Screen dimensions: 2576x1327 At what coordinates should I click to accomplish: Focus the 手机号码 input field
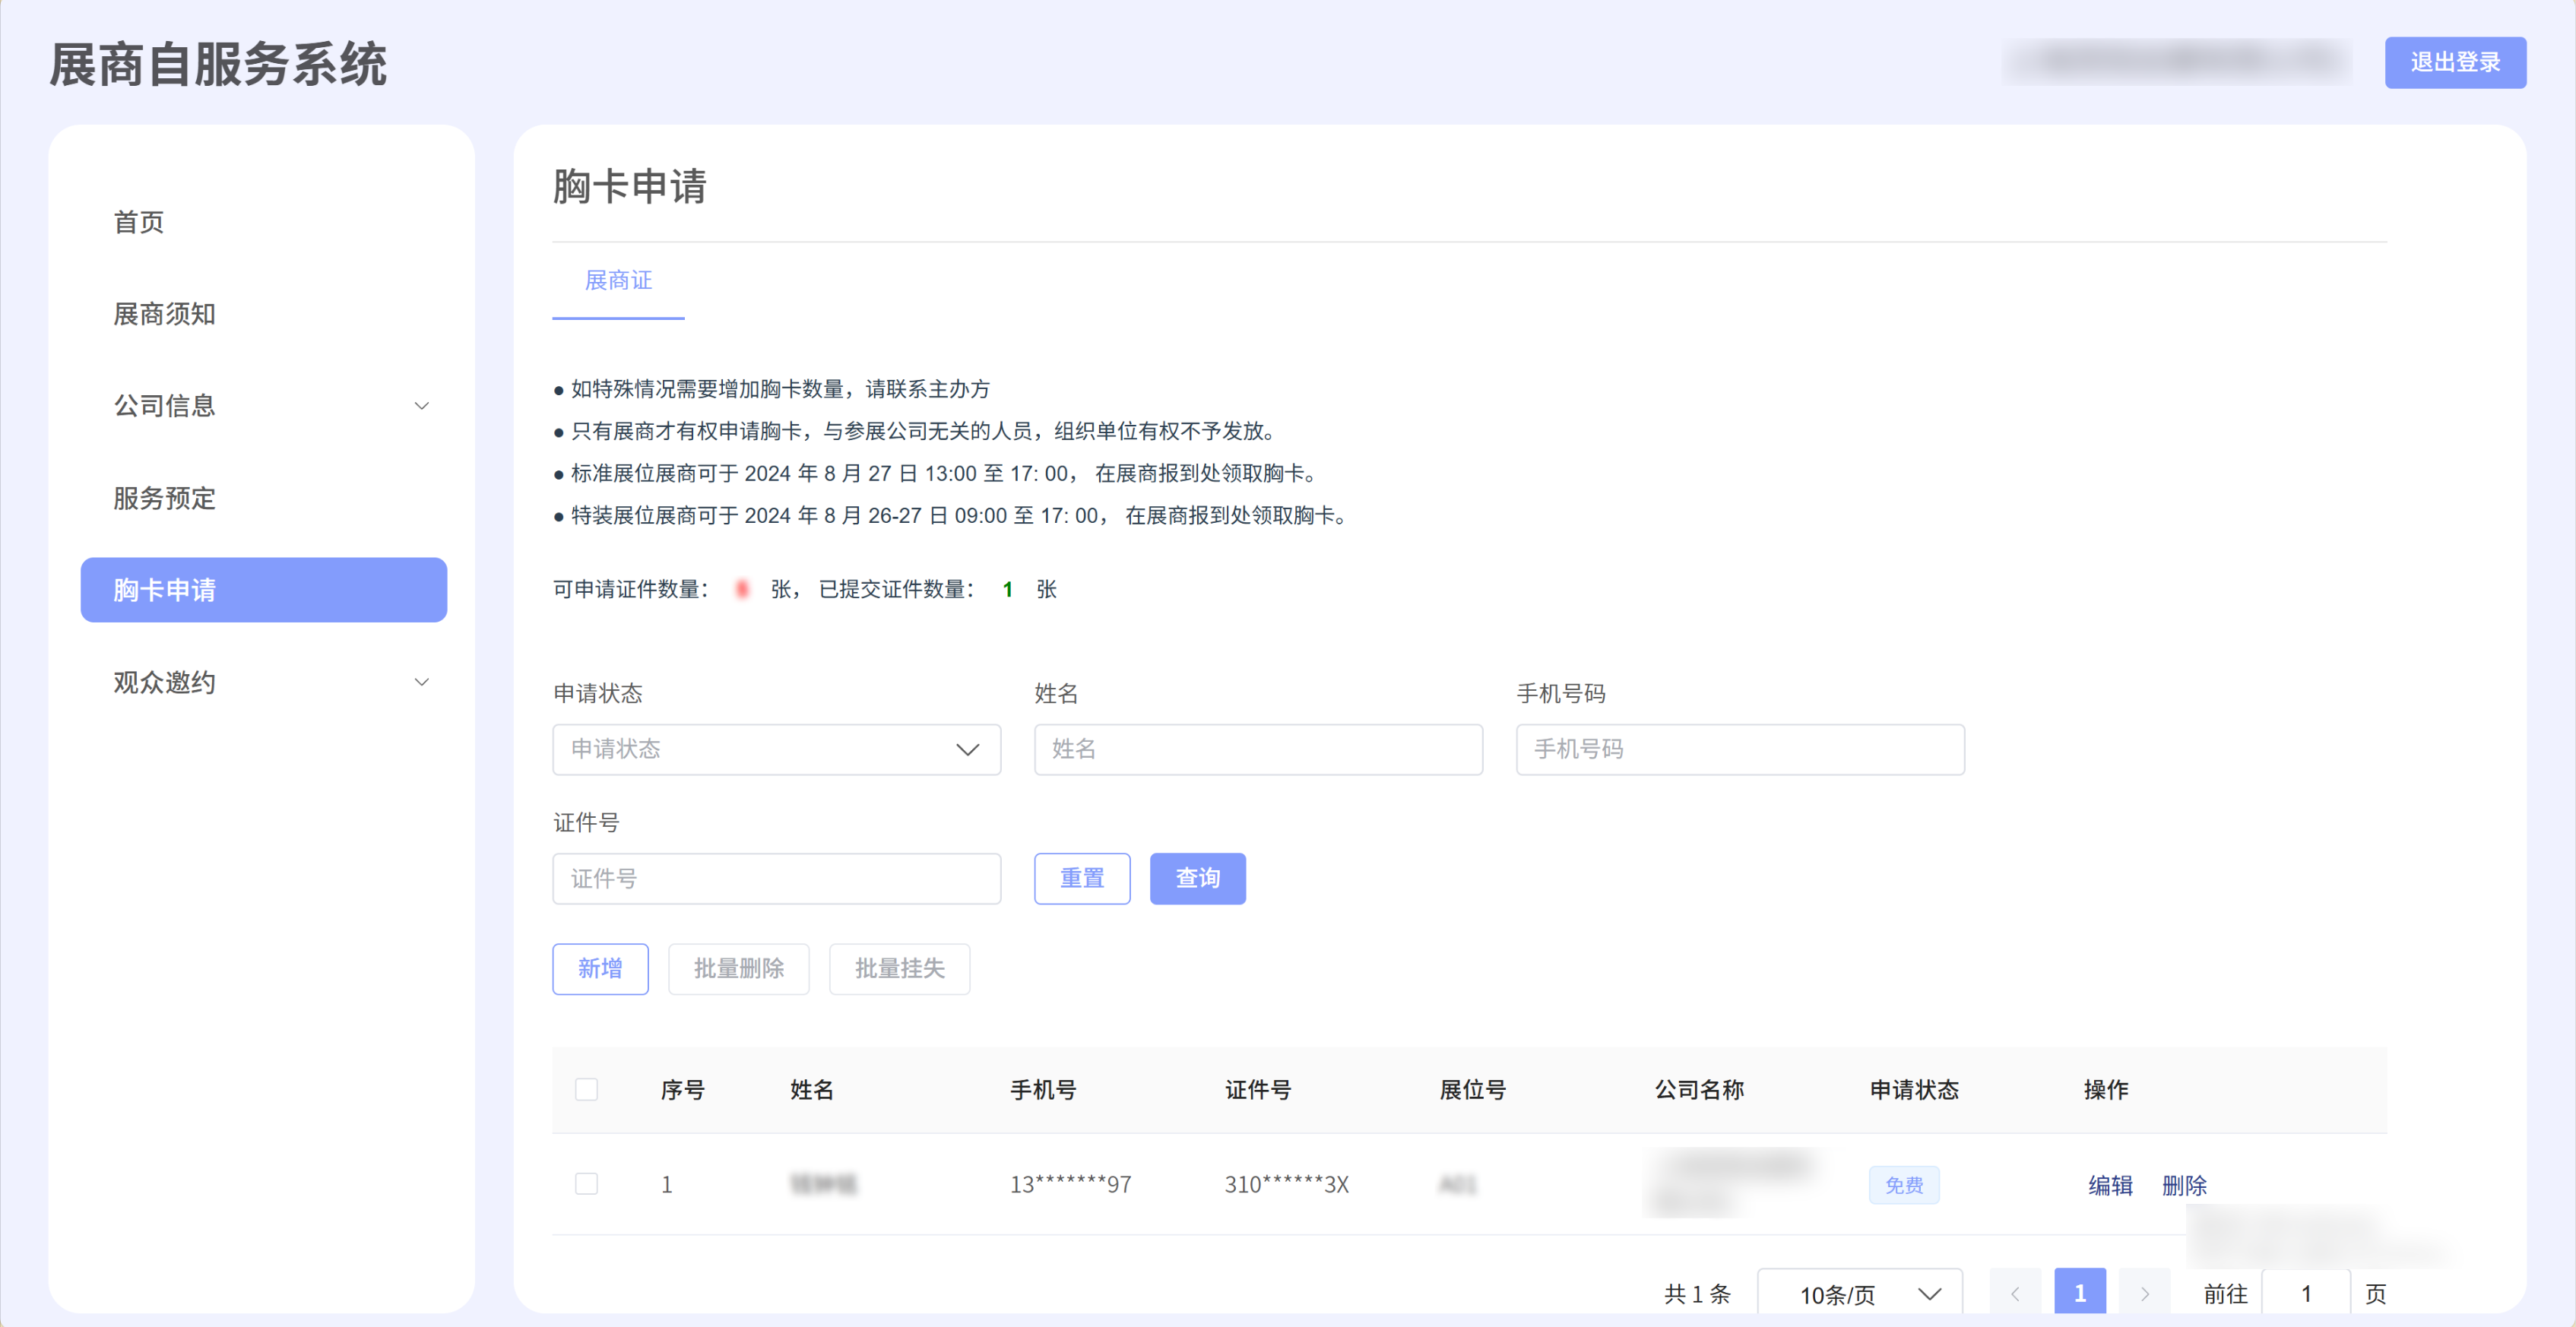pos(1739,749)
